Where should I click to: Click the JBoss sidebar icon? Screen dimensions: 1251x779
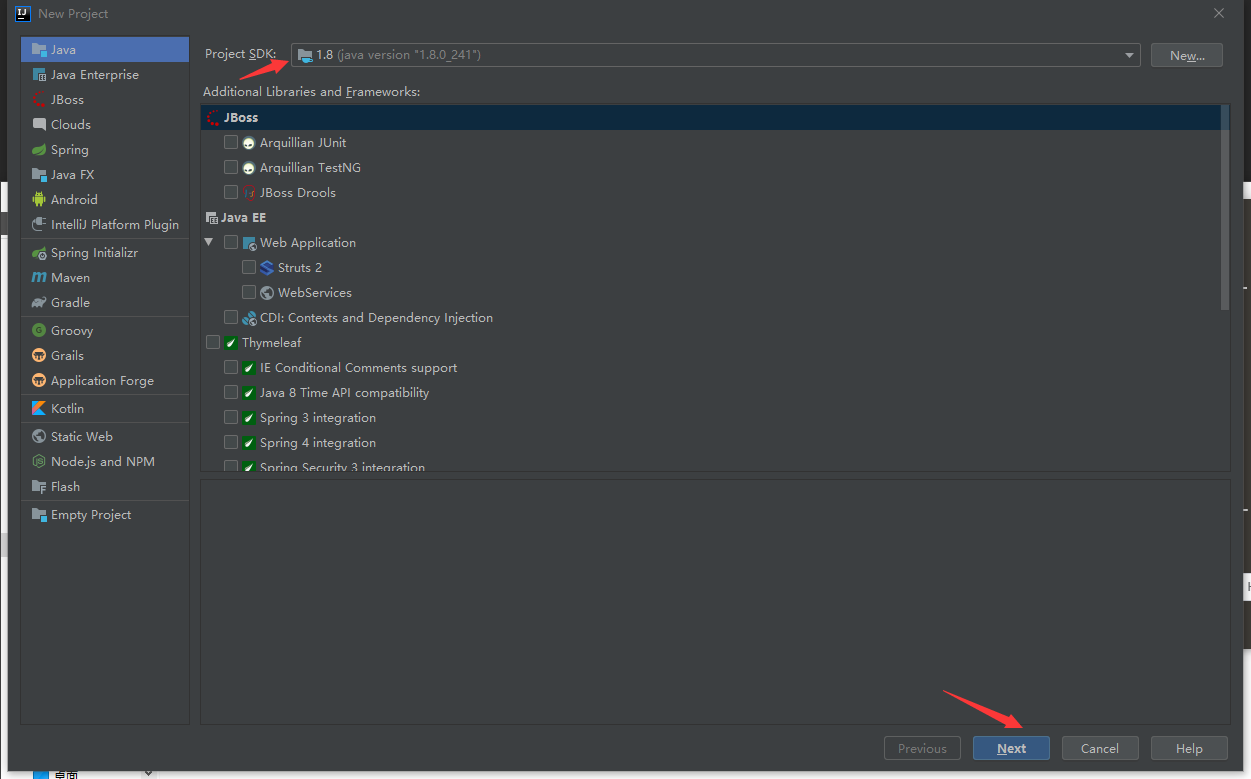coord(39,99)
